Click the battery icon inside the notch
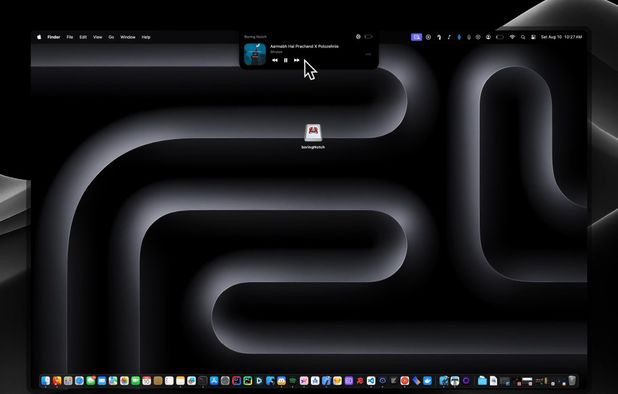Image resolution: width=618 pixels, height=394 pixels. [x=368, y=37]
